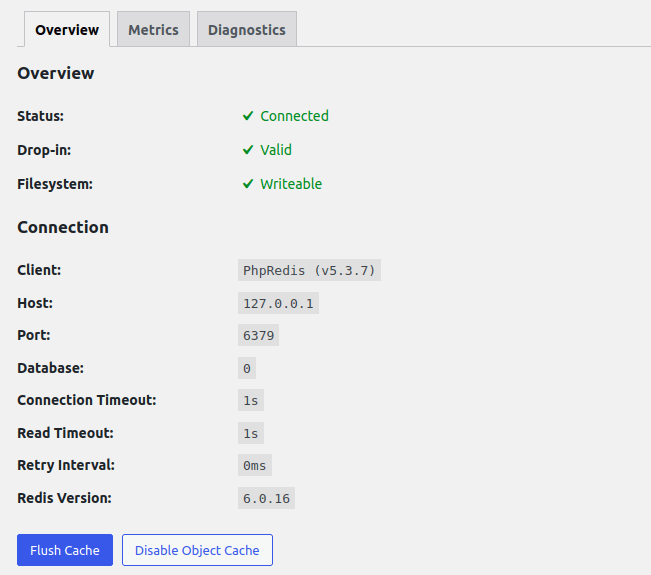Select the Overview tab
The height and width of the screenshot is (575, 651).
click(x=67, y=30)
